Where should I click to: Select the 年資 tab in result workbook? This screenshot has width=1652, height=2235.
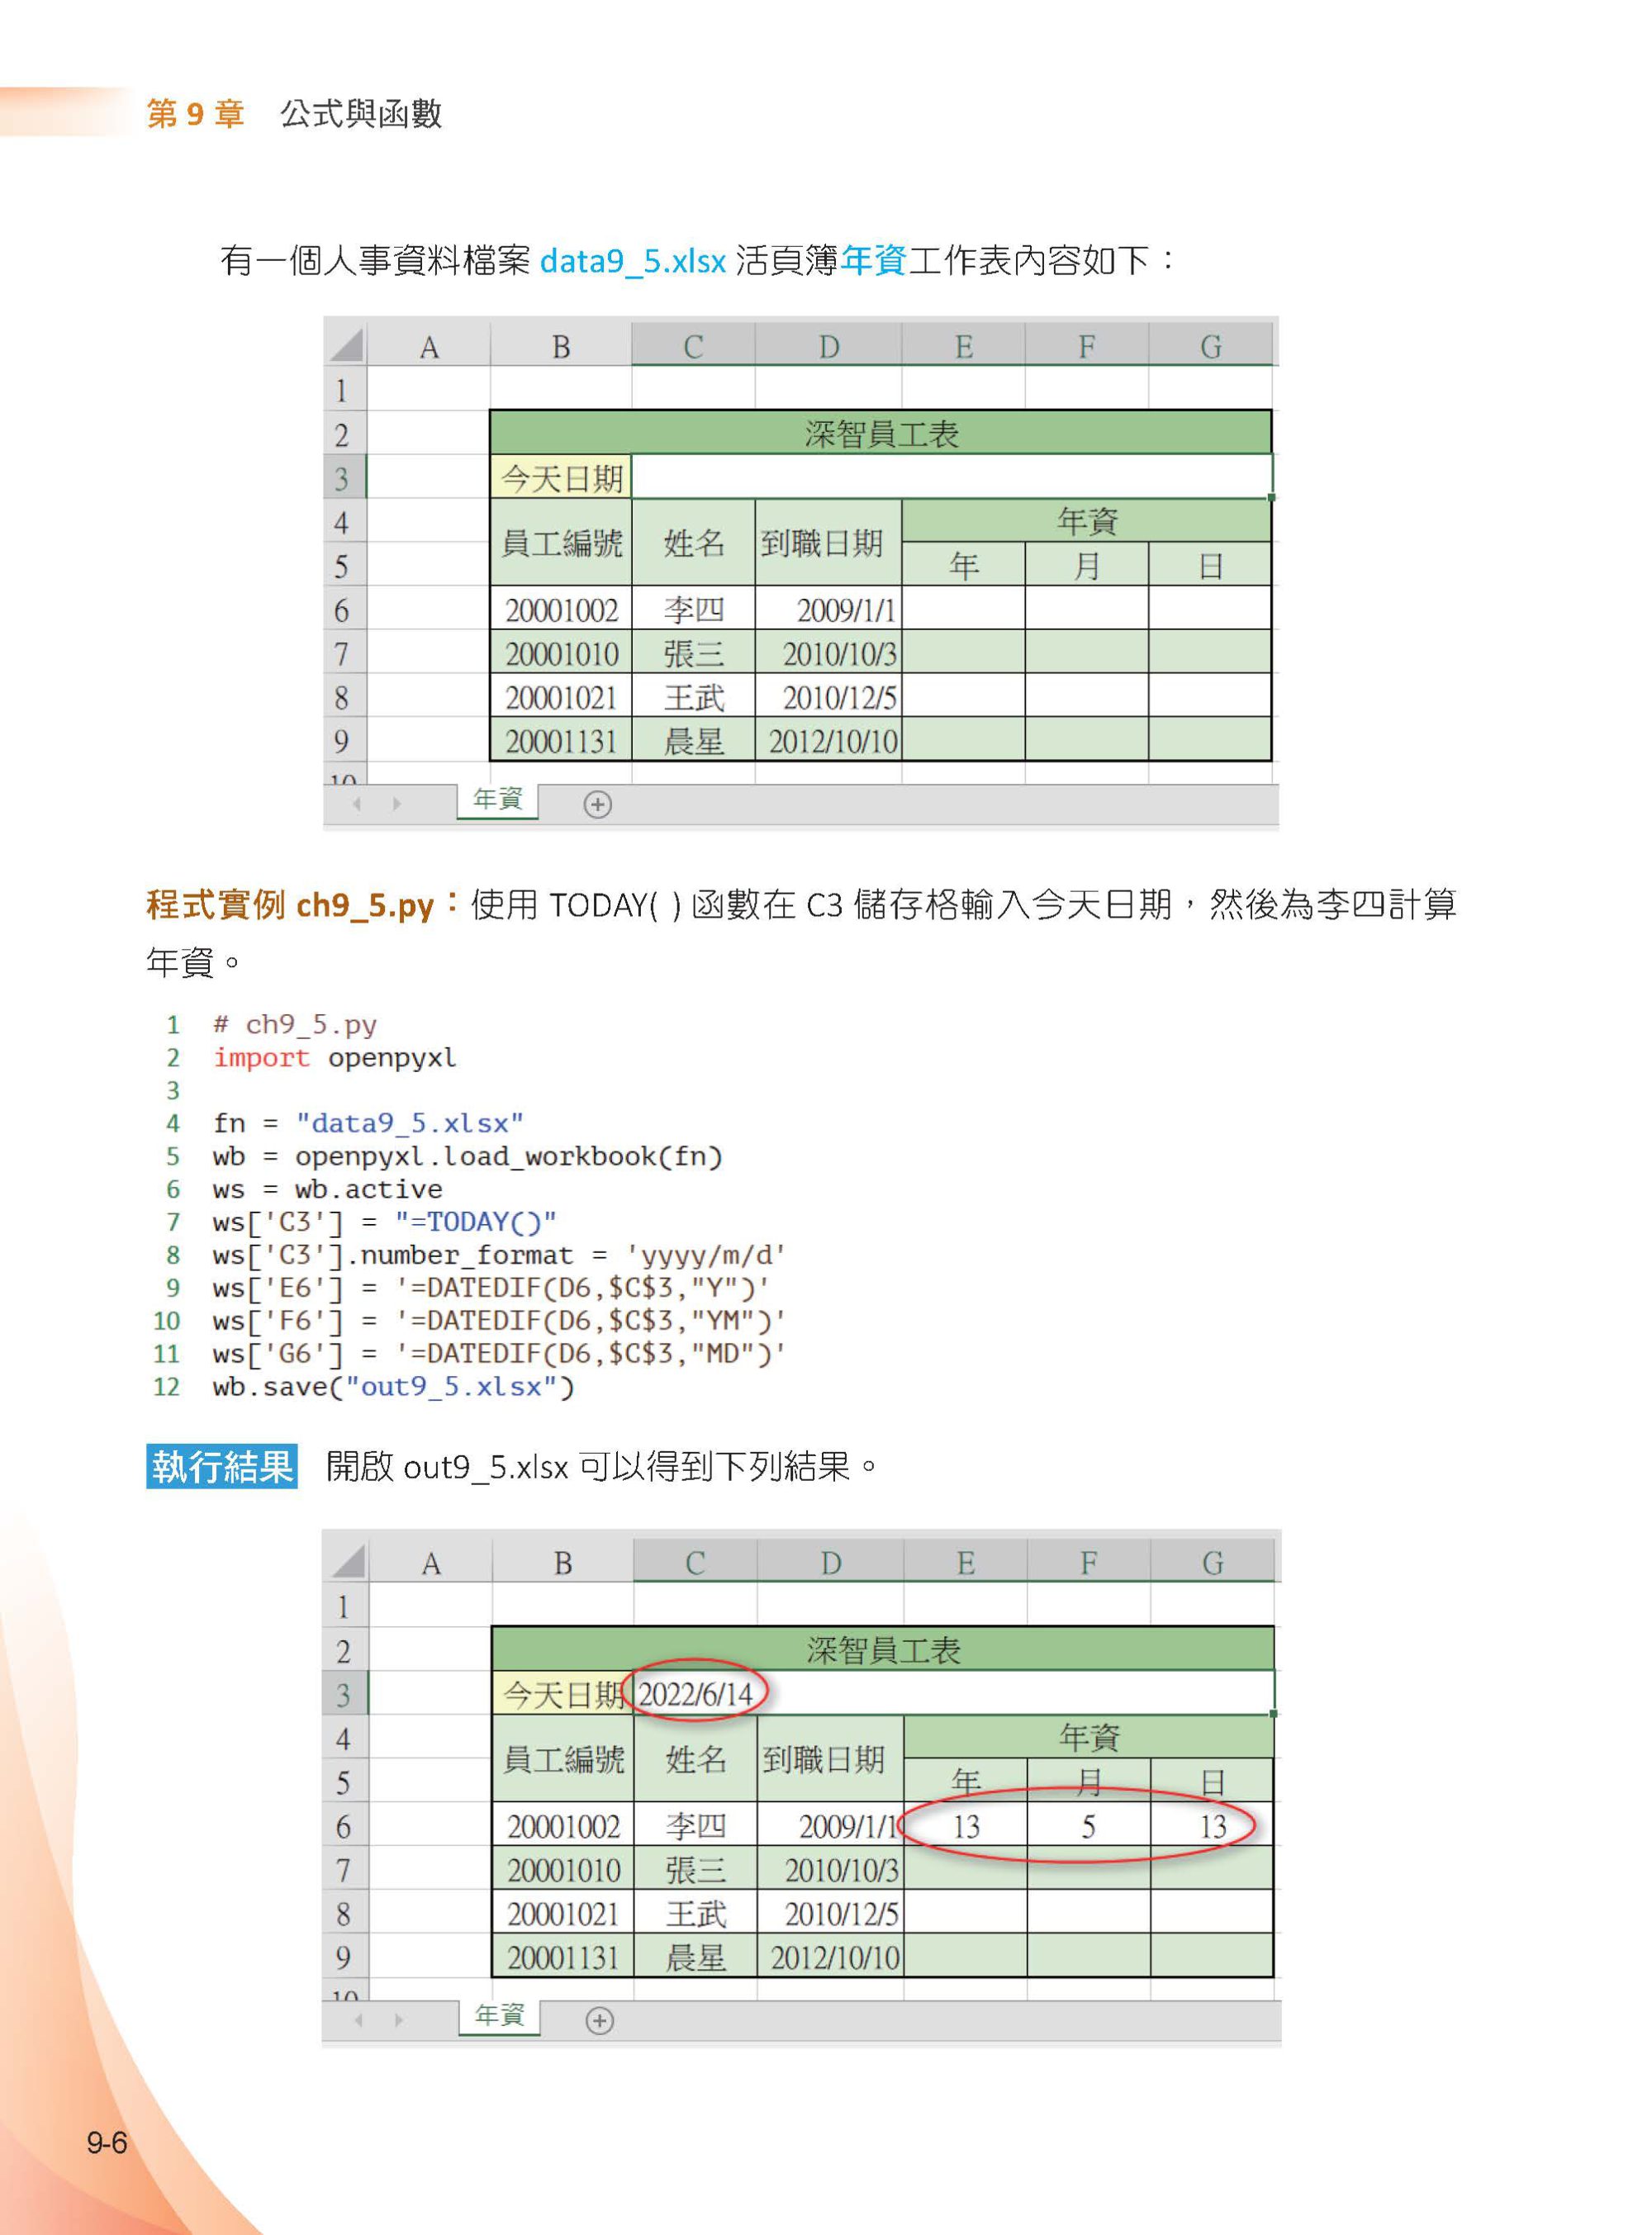coord(498,2018)
